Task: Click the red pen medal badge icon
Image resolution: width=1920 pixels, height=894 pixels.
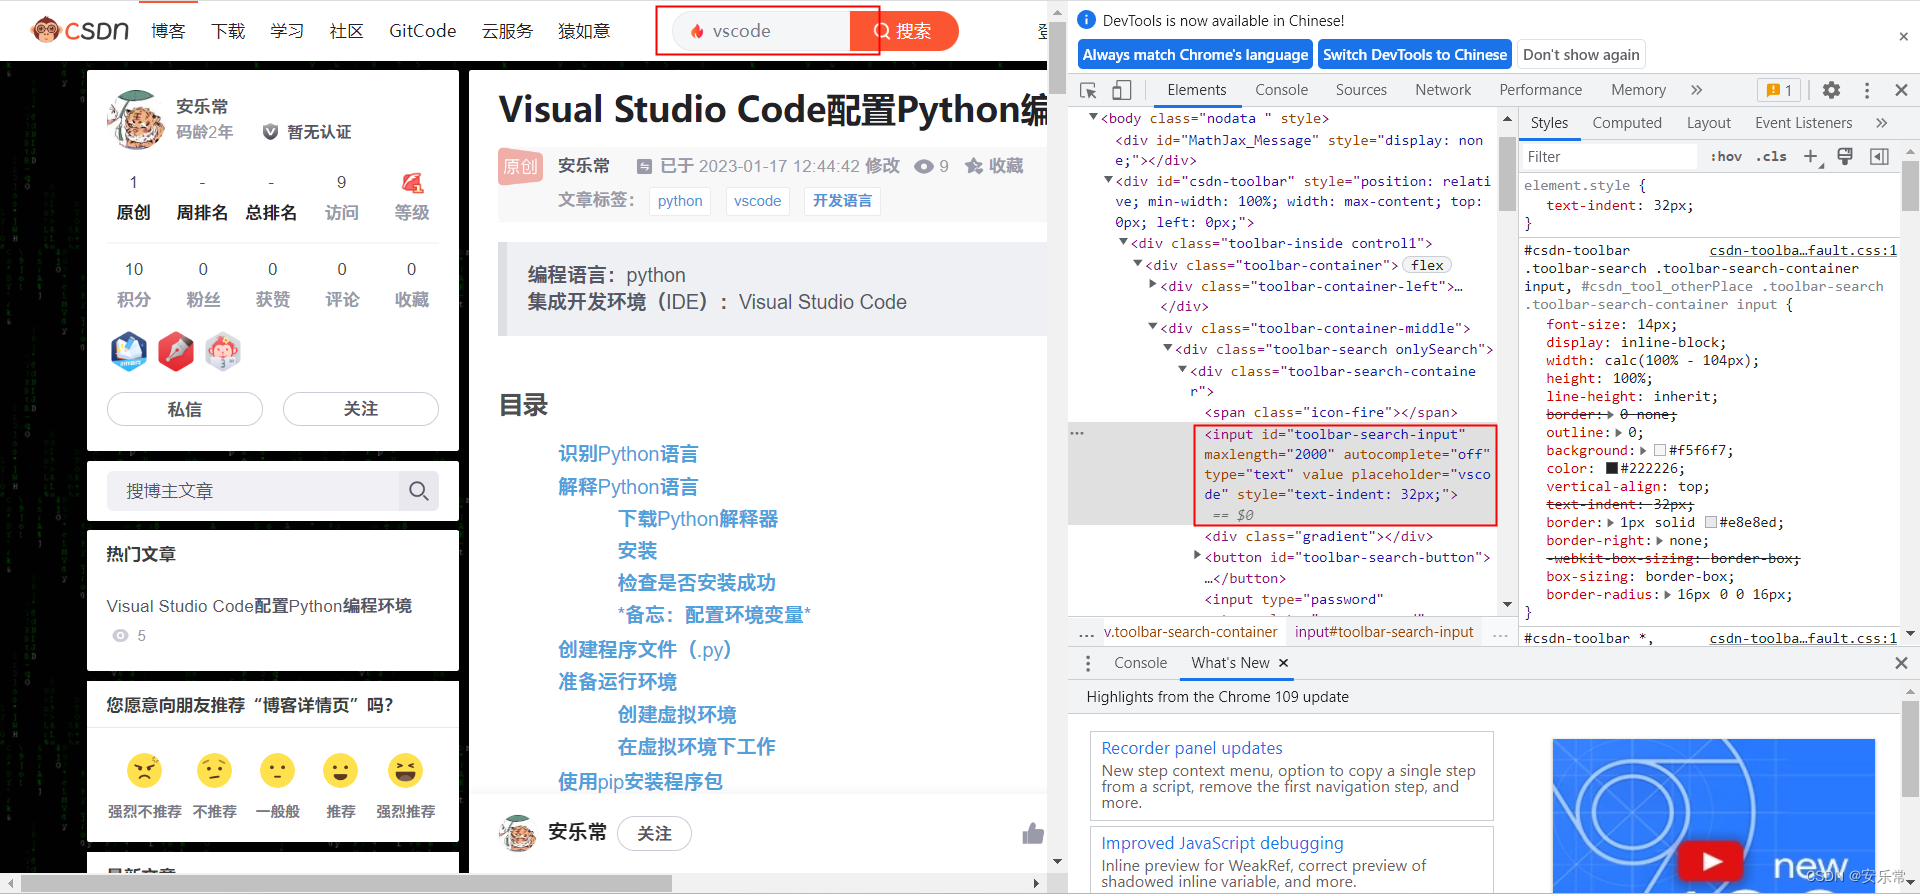Action: click(x=176, y=351)
